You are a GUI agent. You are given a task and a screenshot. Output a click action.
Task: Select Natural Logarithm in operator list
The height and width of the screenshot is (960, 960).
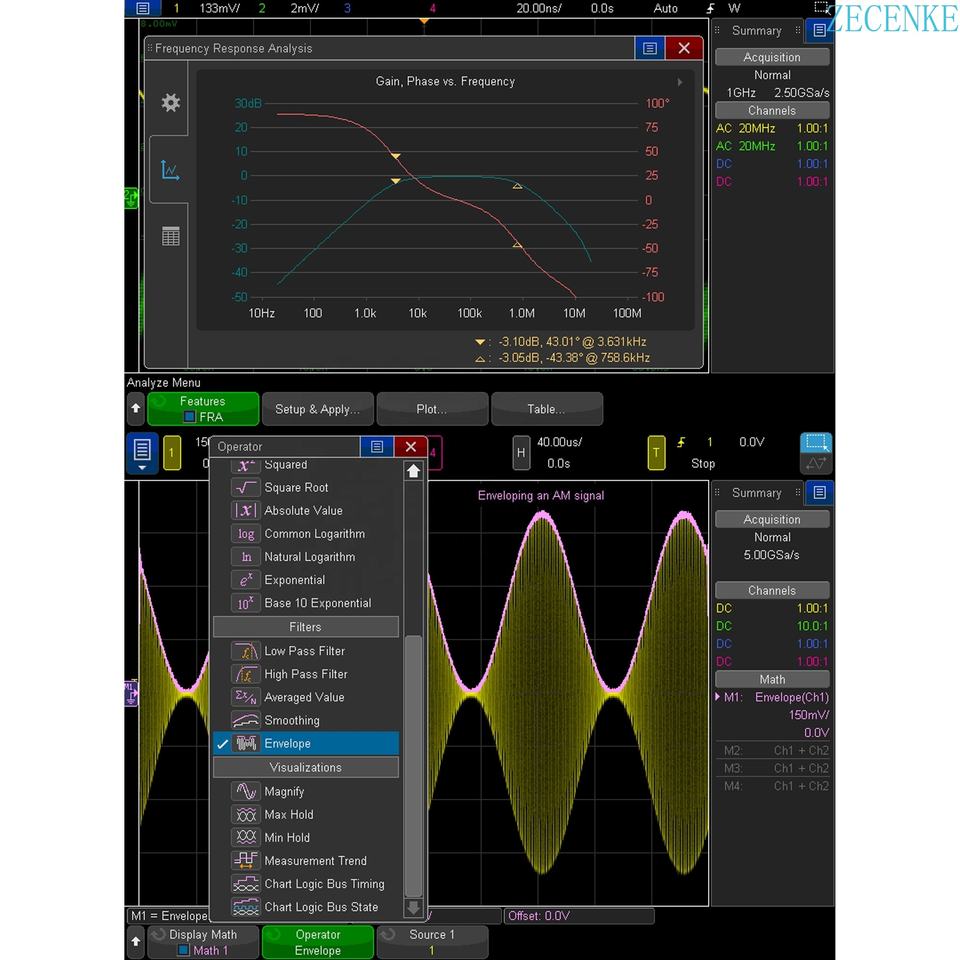pos(308,557)
